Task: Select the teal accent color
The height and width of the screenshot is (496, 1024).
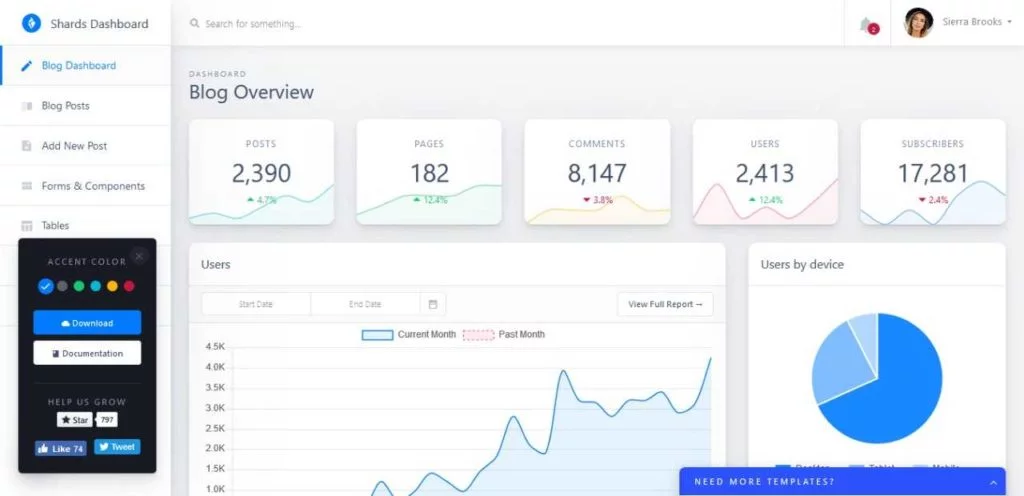Action: (96, 286)
